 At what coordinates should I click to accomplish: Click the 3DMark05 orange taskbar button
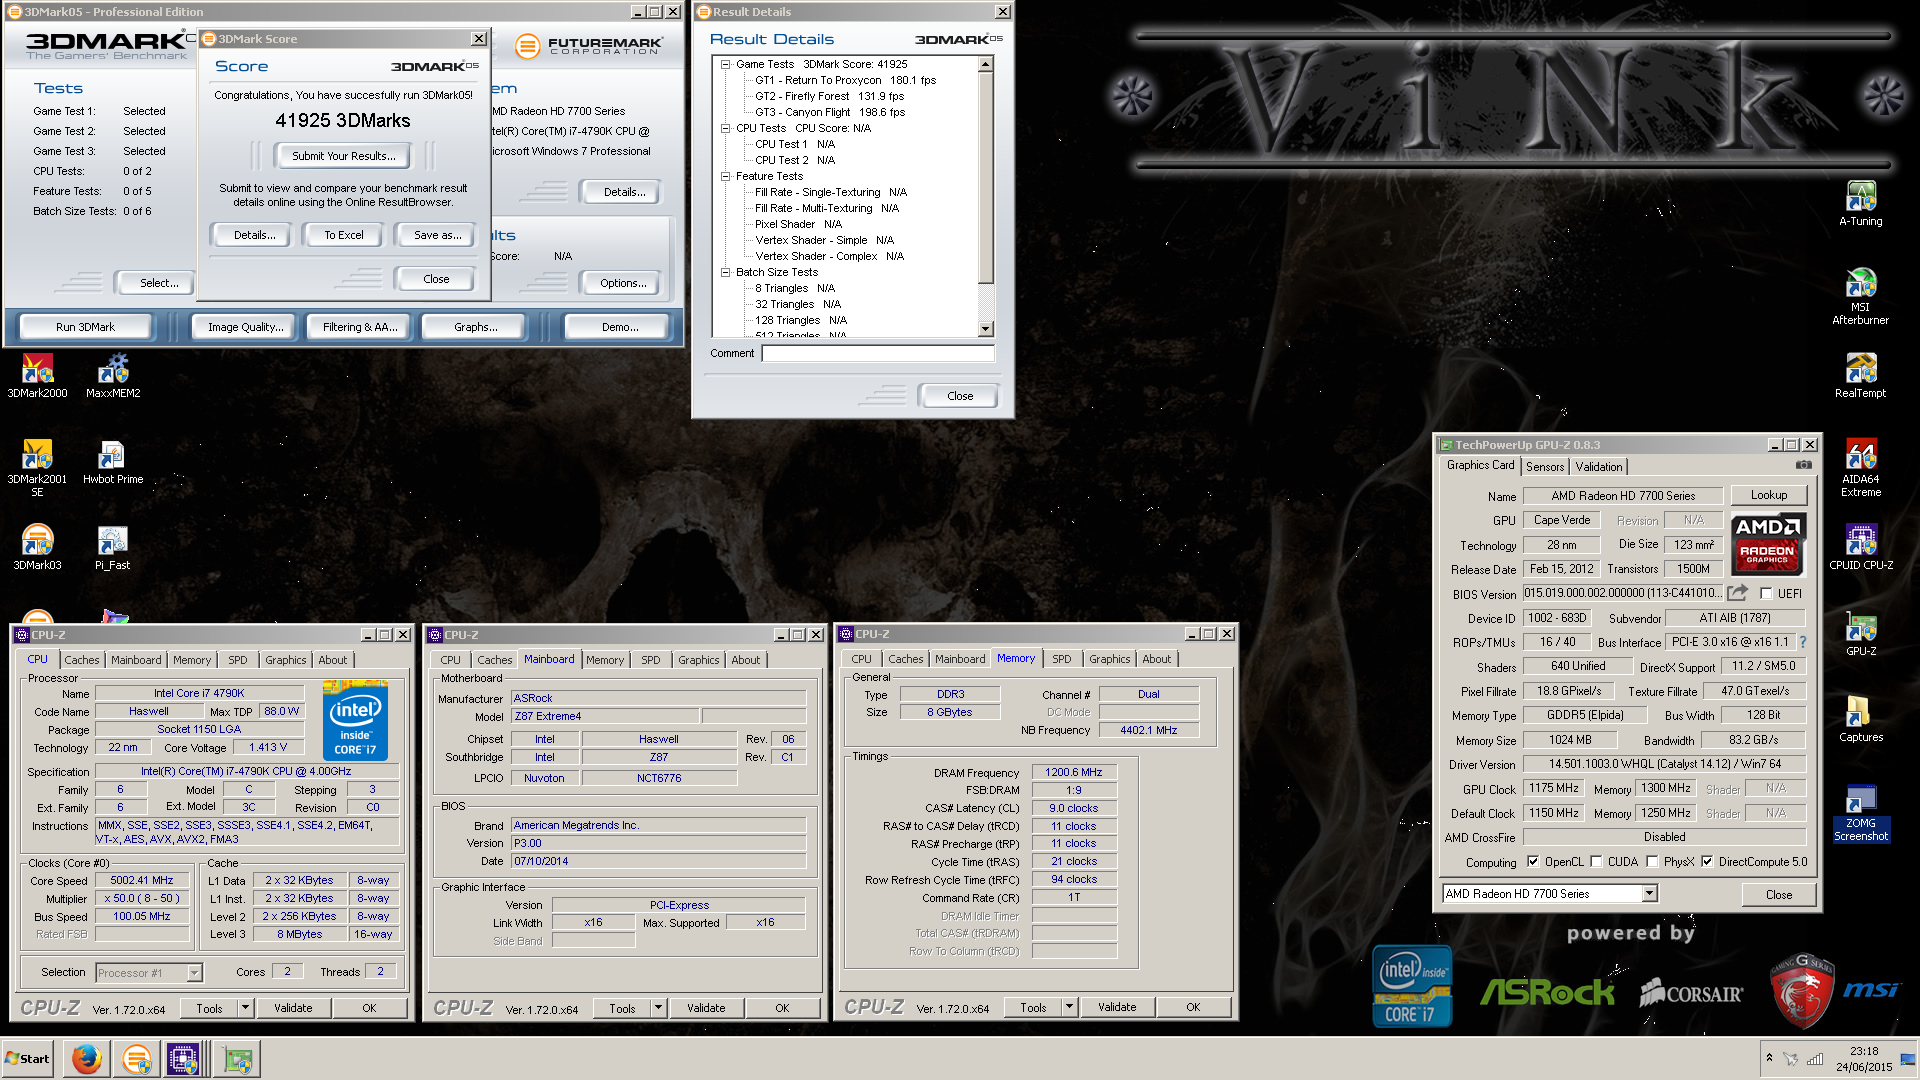(x=136, y=1058)
